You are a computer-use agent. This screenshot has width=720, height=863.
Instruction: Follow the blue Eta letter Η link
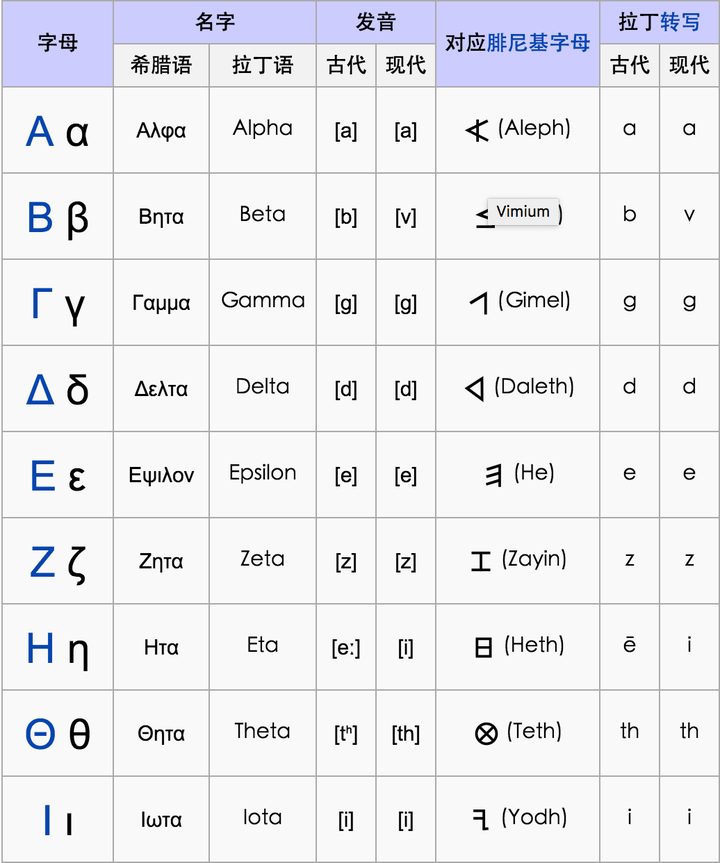(x=41, y=648)
